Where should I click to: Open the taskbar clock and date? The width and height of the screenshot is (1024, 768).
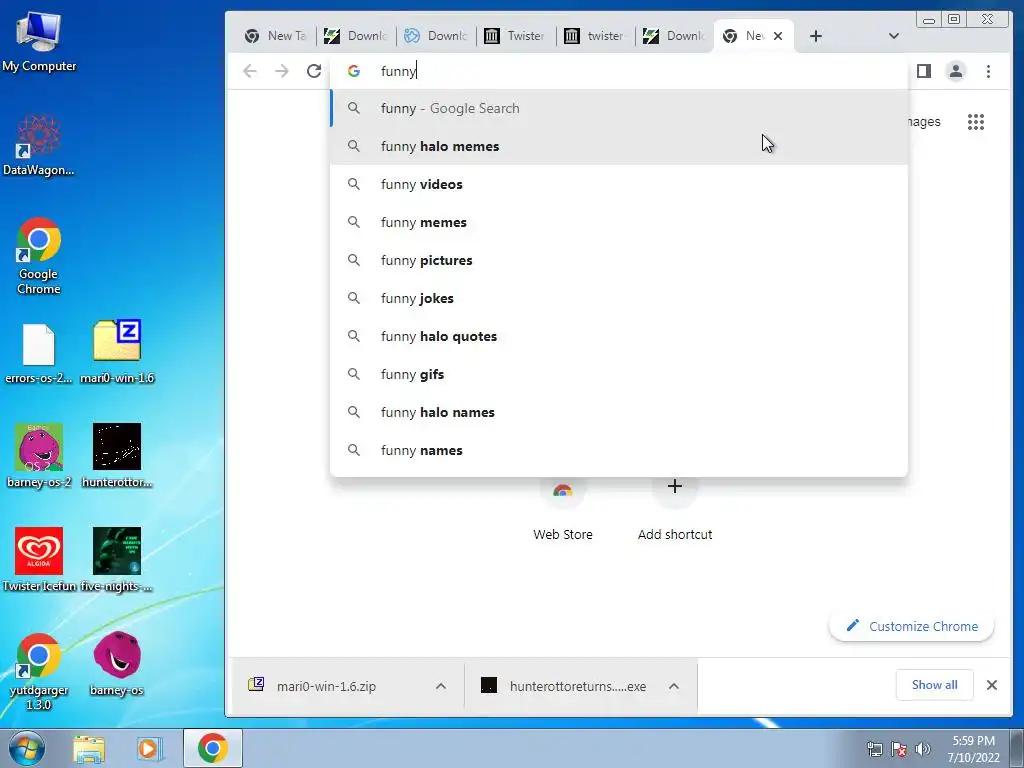coord(974,748)
